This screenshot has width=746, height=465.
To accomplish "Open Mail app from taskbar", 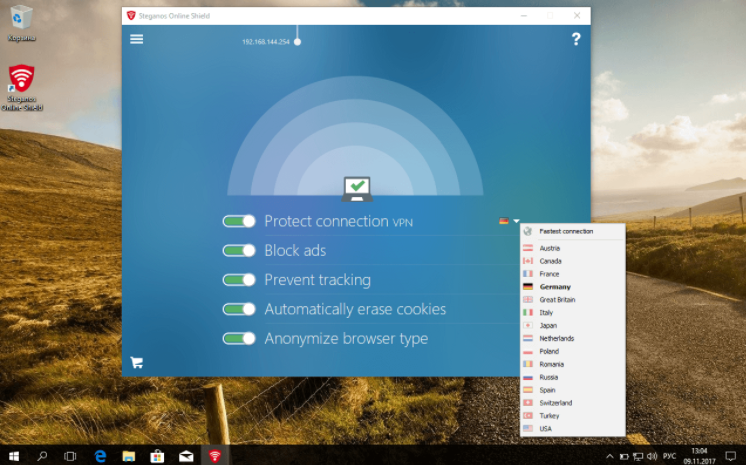I will pyautogui.click(x=186, y=456).
